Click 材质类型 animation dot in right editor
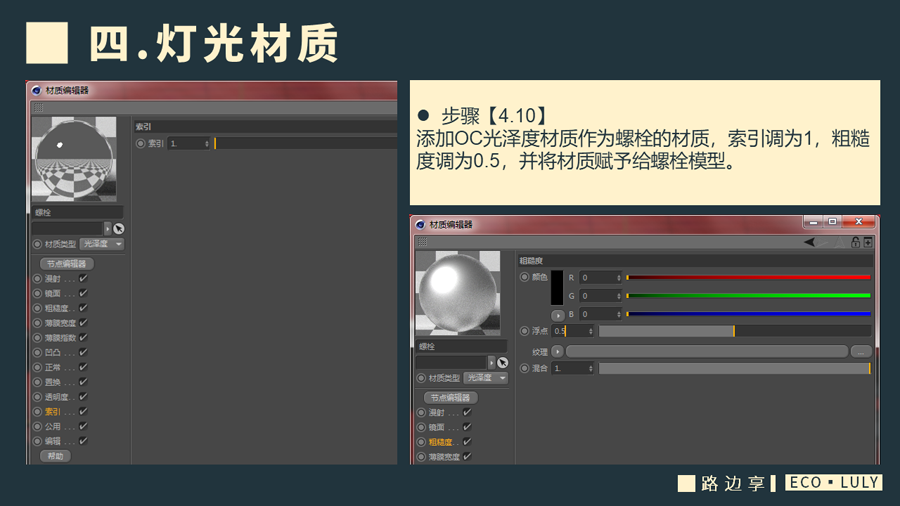900x506 pixels. point(421,378)
